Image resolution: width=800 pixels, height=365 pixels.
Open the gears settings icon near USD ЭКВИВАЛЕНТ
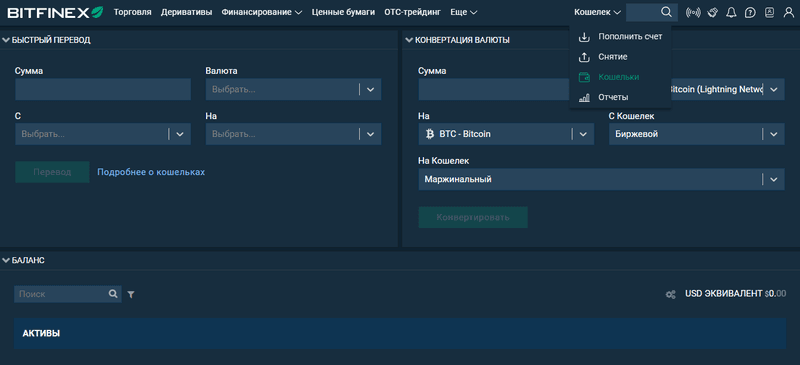pos(670,294)
